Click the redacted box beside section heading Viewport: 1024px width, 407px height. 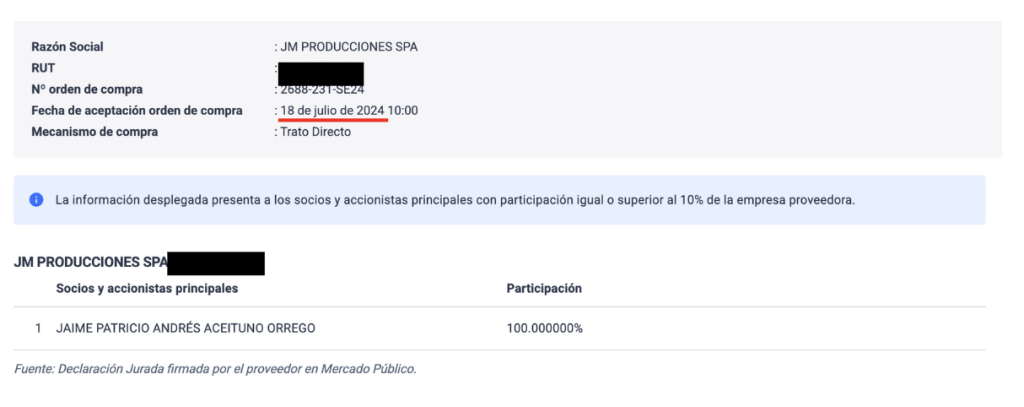[216, 263]
